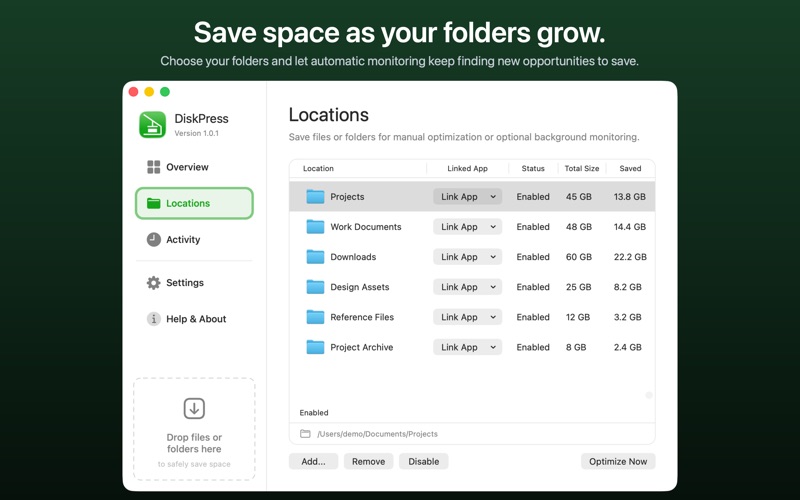Click the drop files or folders area
Image resolution: width=800 pixels, height=500 pixels.
coord(194,429)
